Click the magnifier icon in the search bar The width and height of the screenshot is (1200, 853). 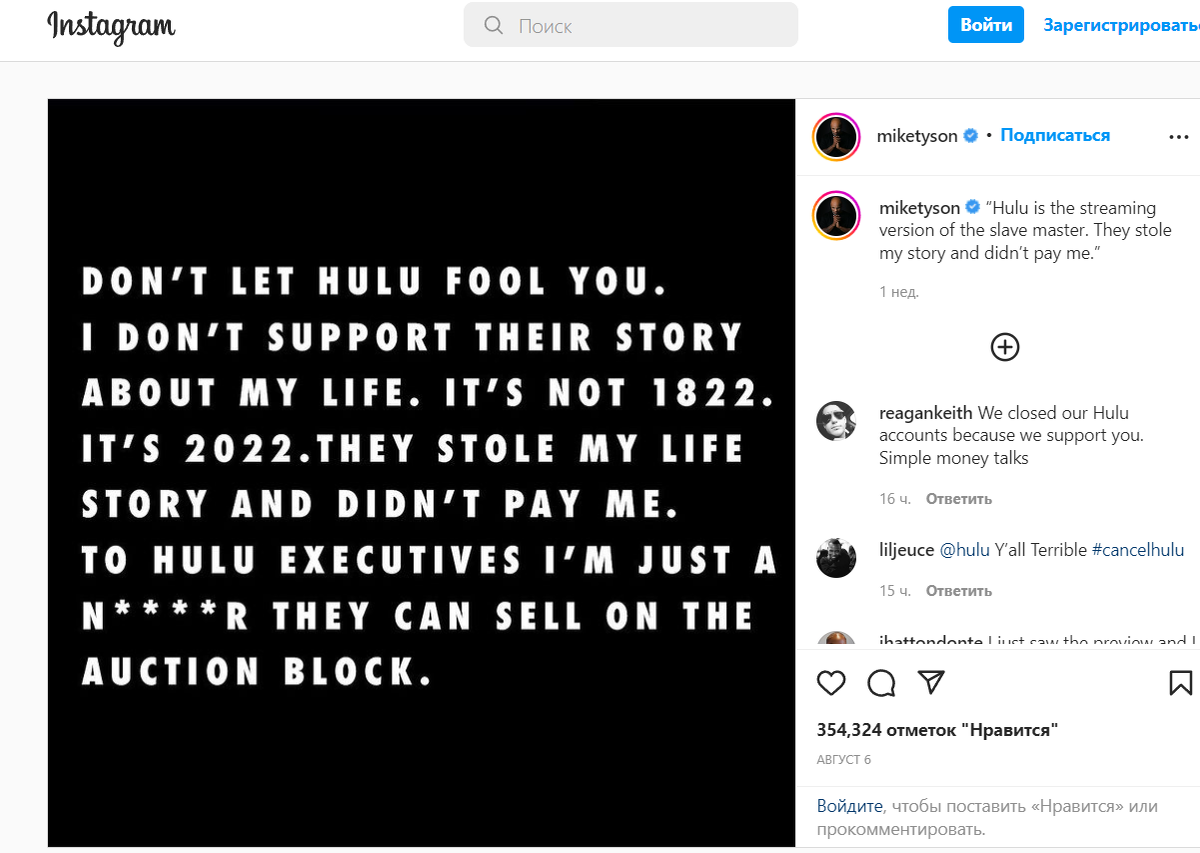(493, 25)
